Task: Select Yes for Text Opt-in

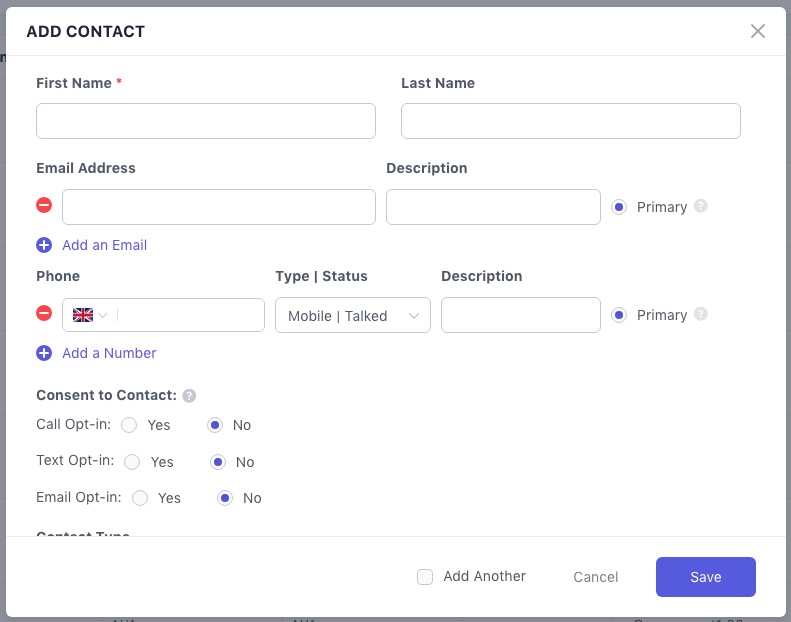Action: click(x=132, y=462)
